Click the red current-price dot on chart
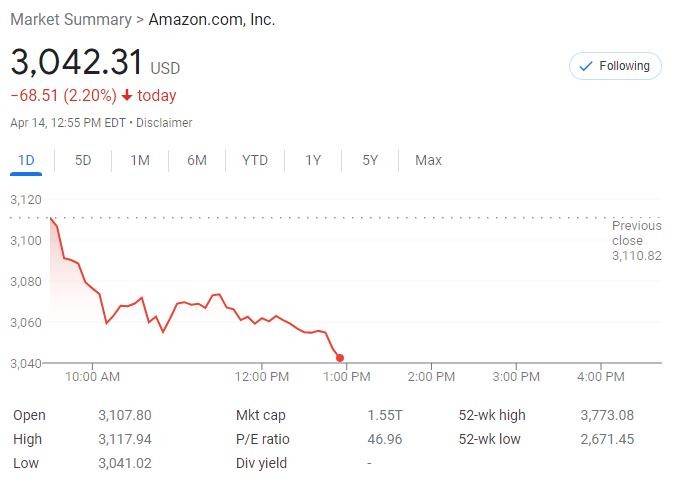695x488 pixels. click(x=340, y=358)
